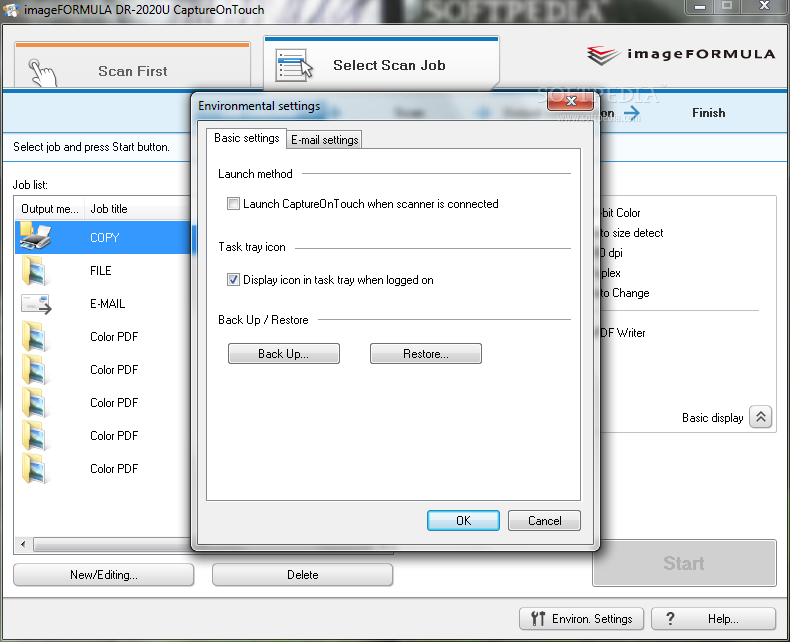Image resolution: width=790 pixels, height=642 pixels.
Task: Enable Launch CaptureOnTouch when scanner is connected
Action: [x=233, y=204]
